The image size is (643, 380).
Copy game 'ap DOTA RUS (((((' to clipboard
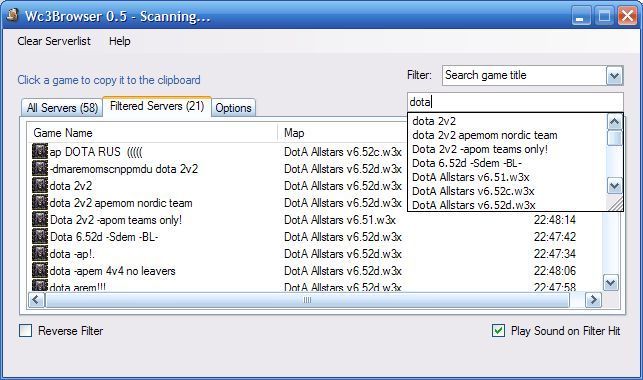point(96,152)
